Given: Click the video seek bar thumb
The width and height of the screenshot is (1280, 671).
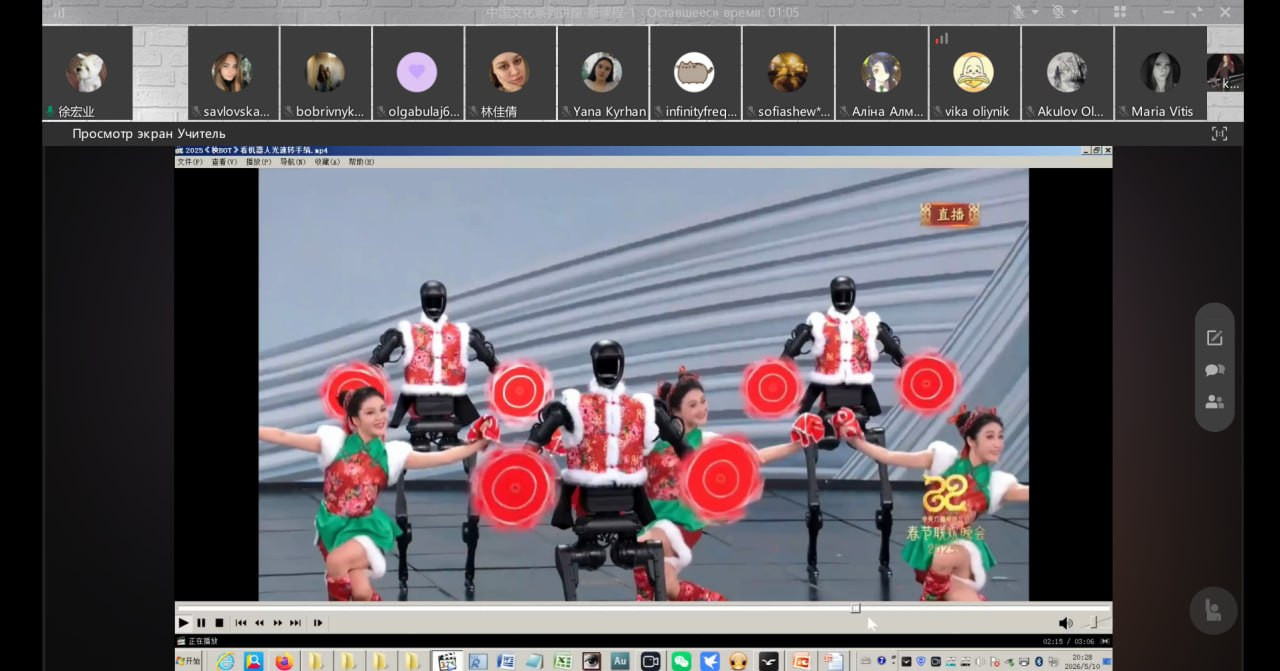Looking at the screenshot, I should pyautogui.click(x=856, y=607).
